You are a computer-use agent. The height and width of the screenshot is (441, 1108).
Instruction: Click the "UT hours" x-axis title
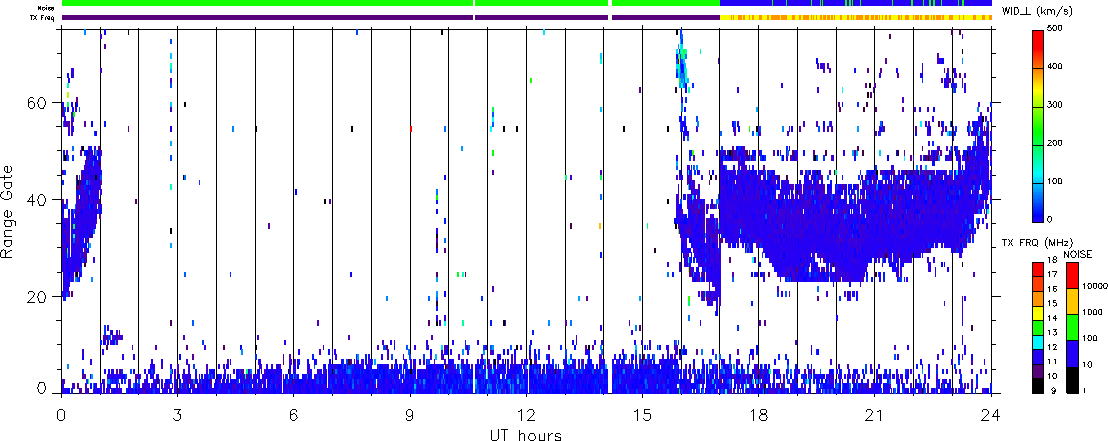point(526,434)
